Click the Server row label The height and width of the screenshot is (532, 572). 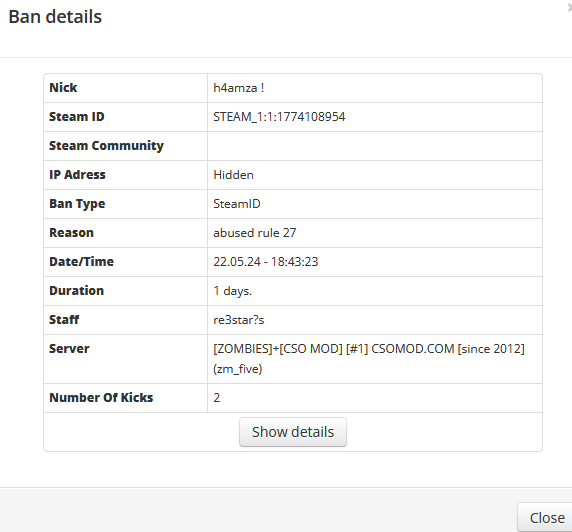pos(69,348)
